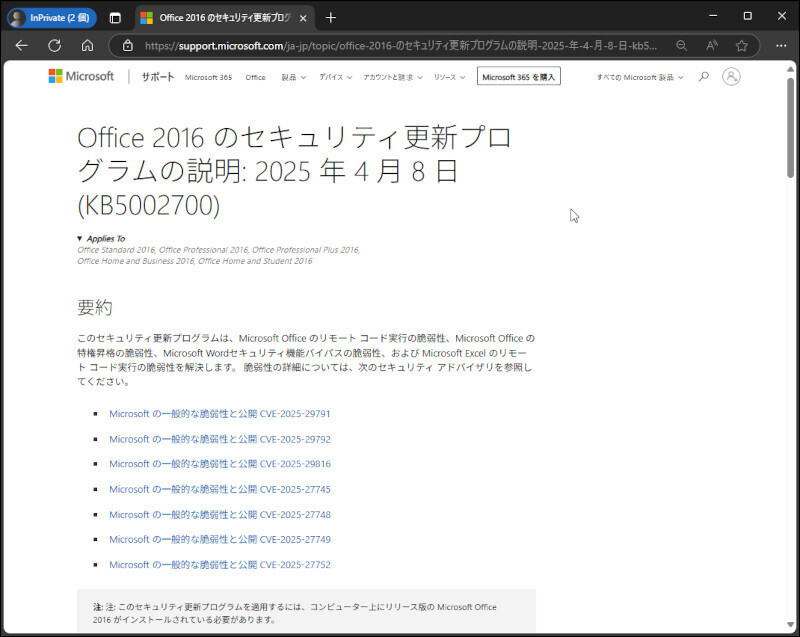Click the scrollbar down arrow
This screenshot has height=637, width=800.
click(x=790, y=625)
